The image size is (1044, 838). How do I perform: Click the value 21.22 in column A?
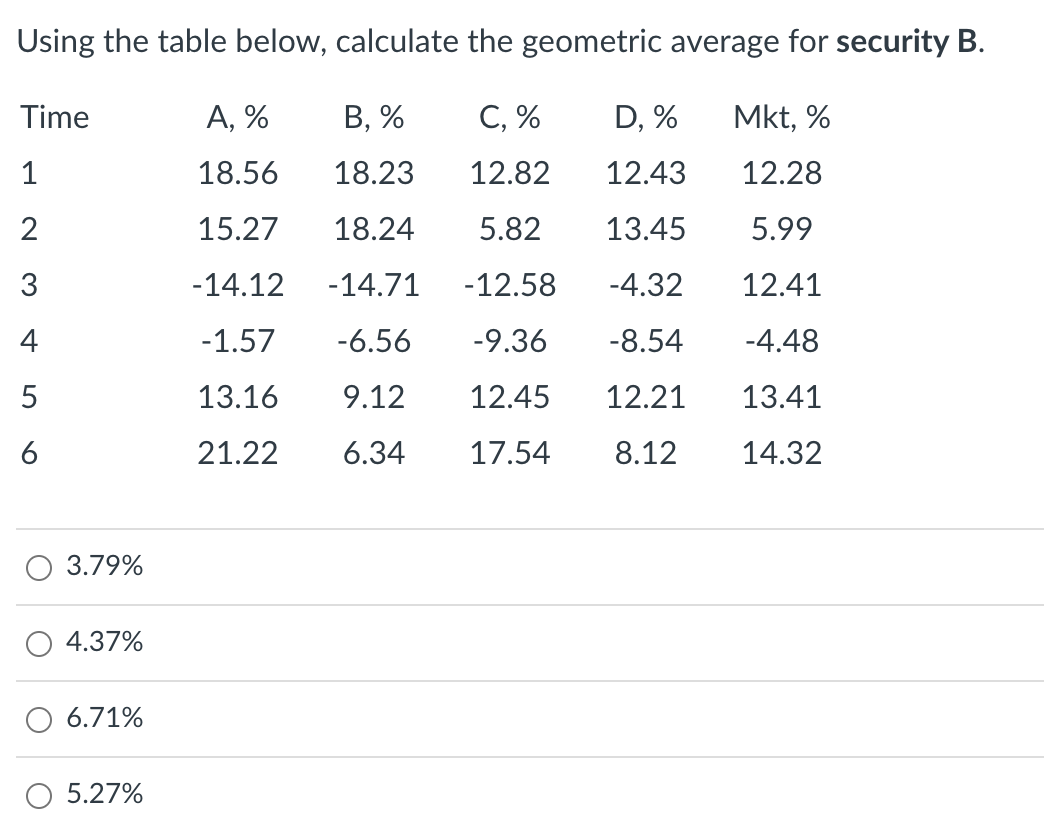[x=238, y=453]
